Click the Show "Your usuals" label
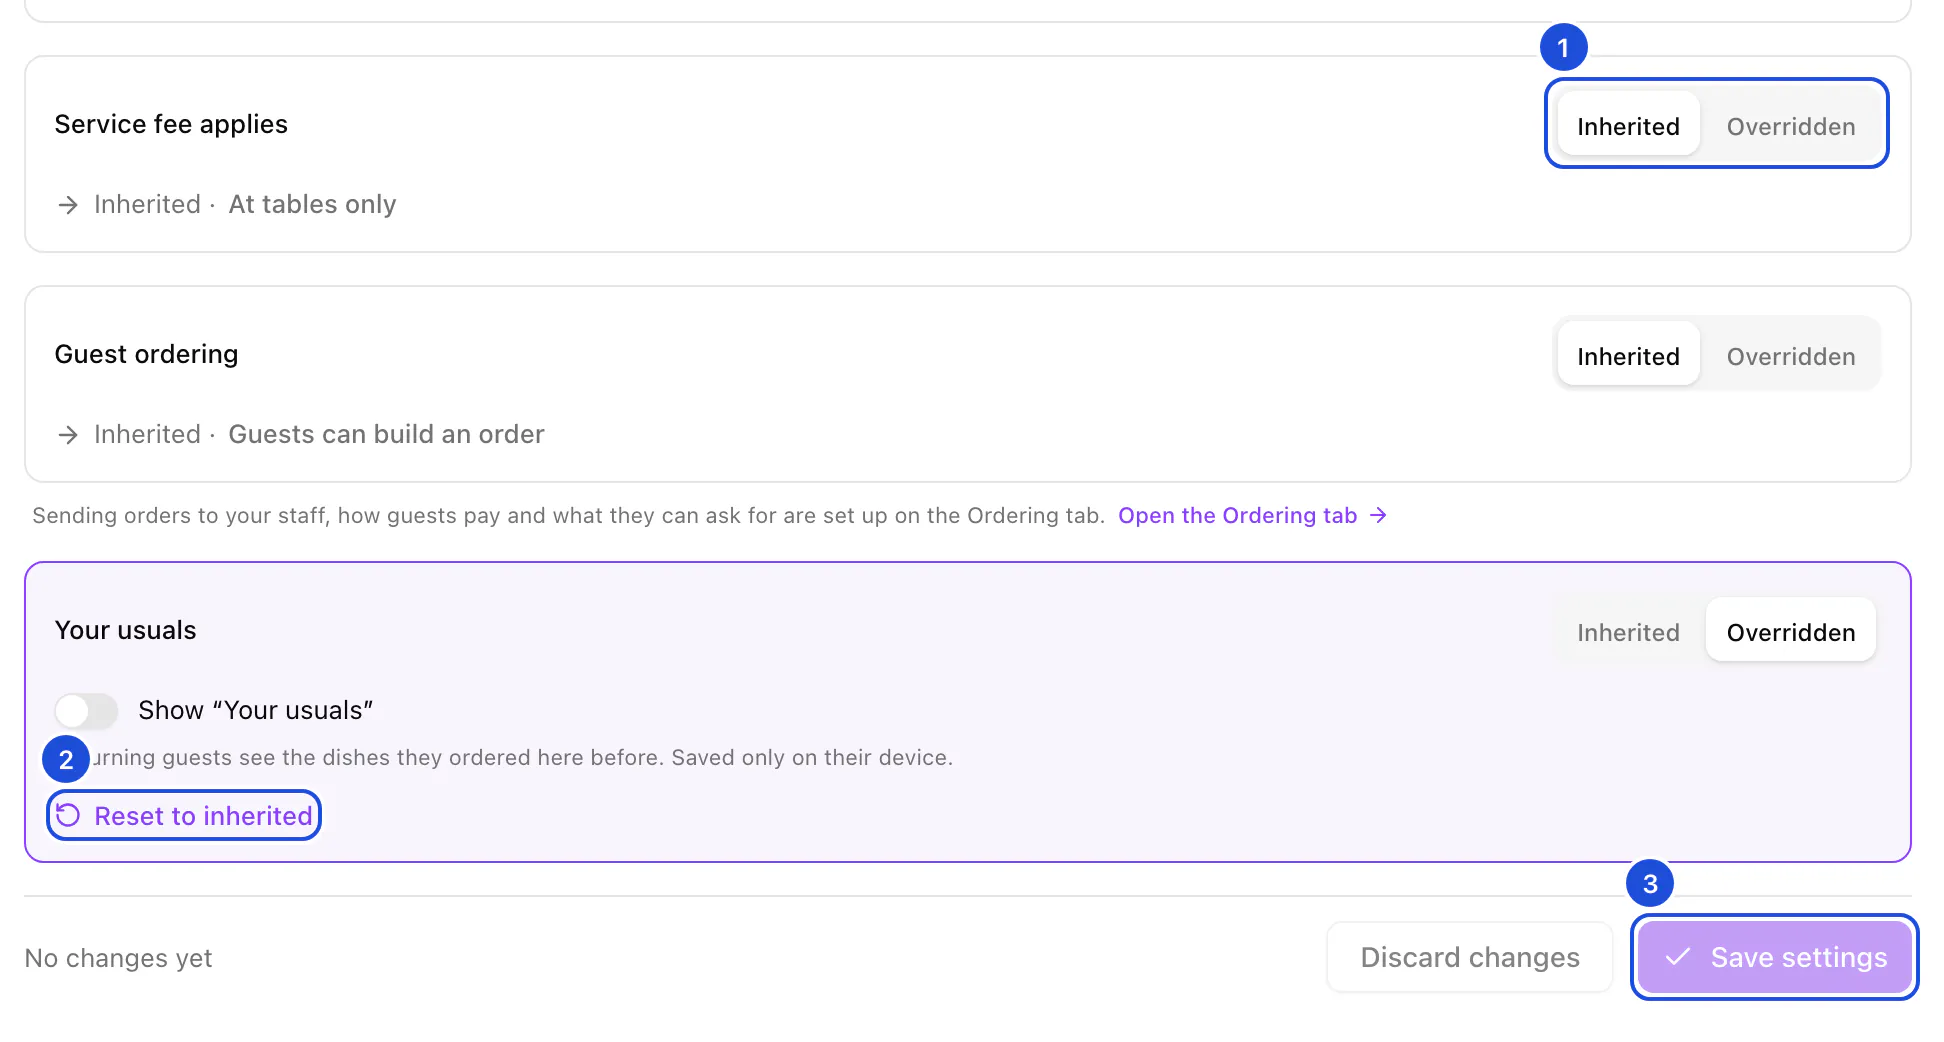Screen dimensions: 1944x1042 click(255, 710)
